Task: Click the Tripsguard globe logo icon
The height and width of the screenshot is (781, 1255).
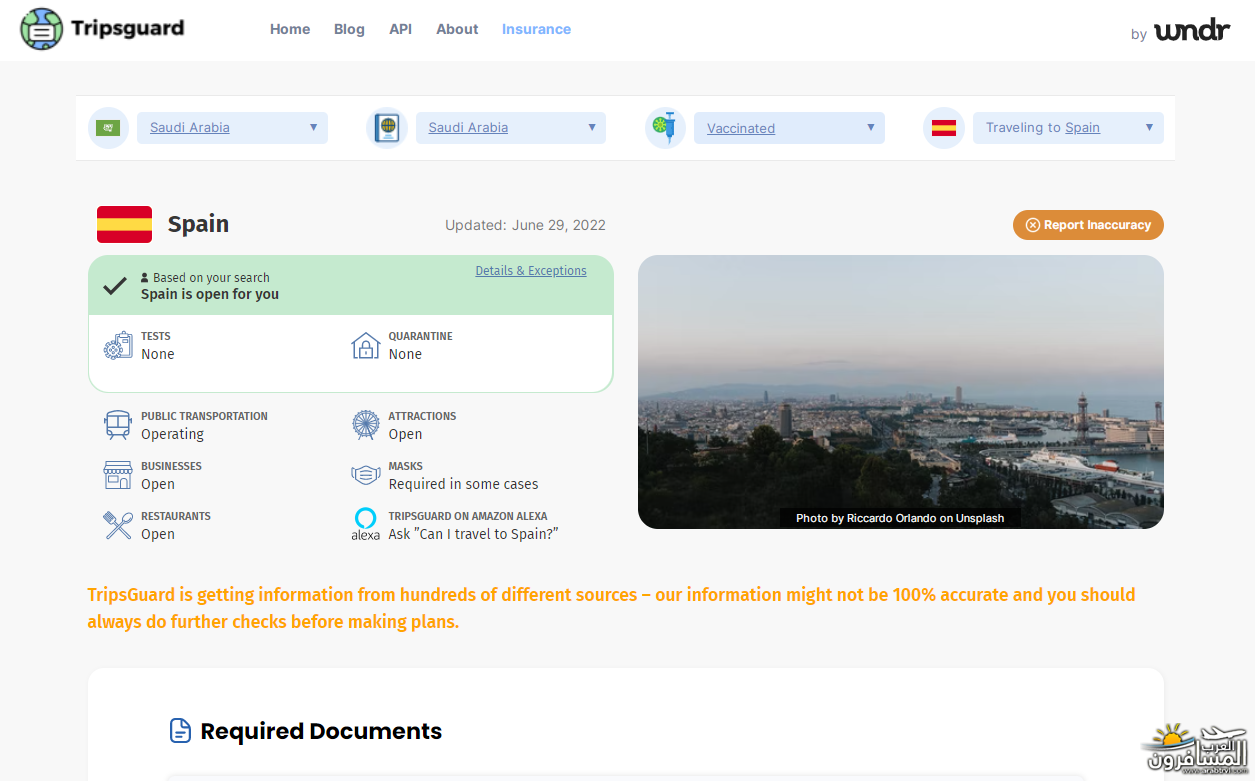Action: [x=41, y=29]
